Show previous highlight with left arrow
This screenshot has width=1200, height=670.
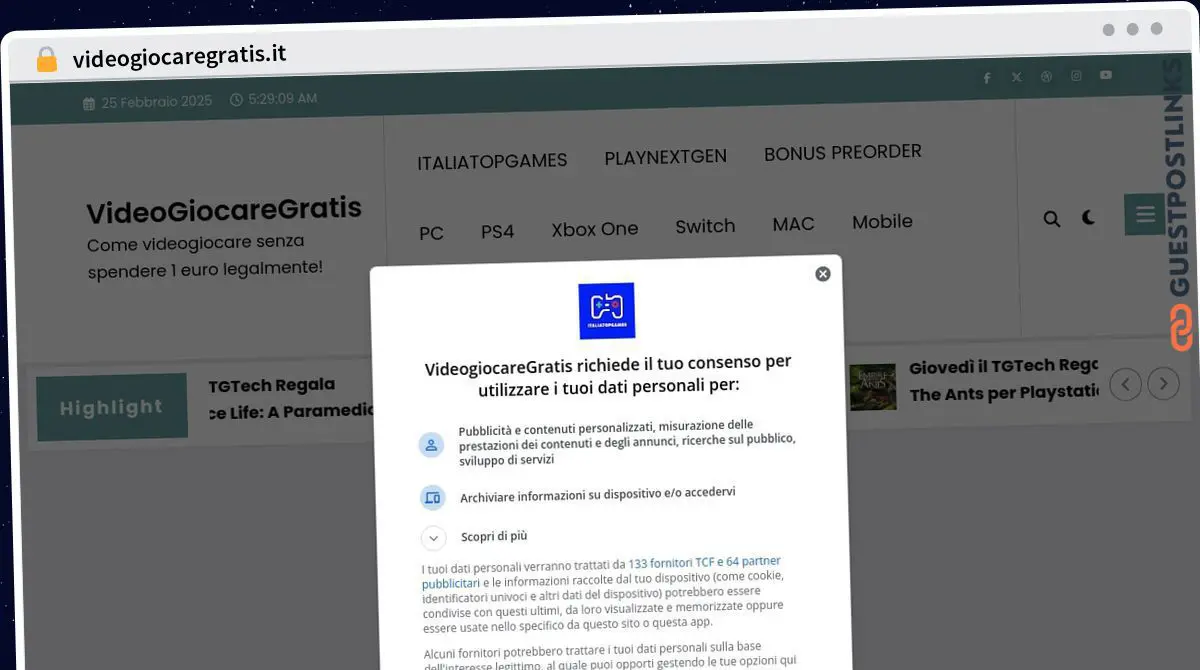click(1125, 384)
